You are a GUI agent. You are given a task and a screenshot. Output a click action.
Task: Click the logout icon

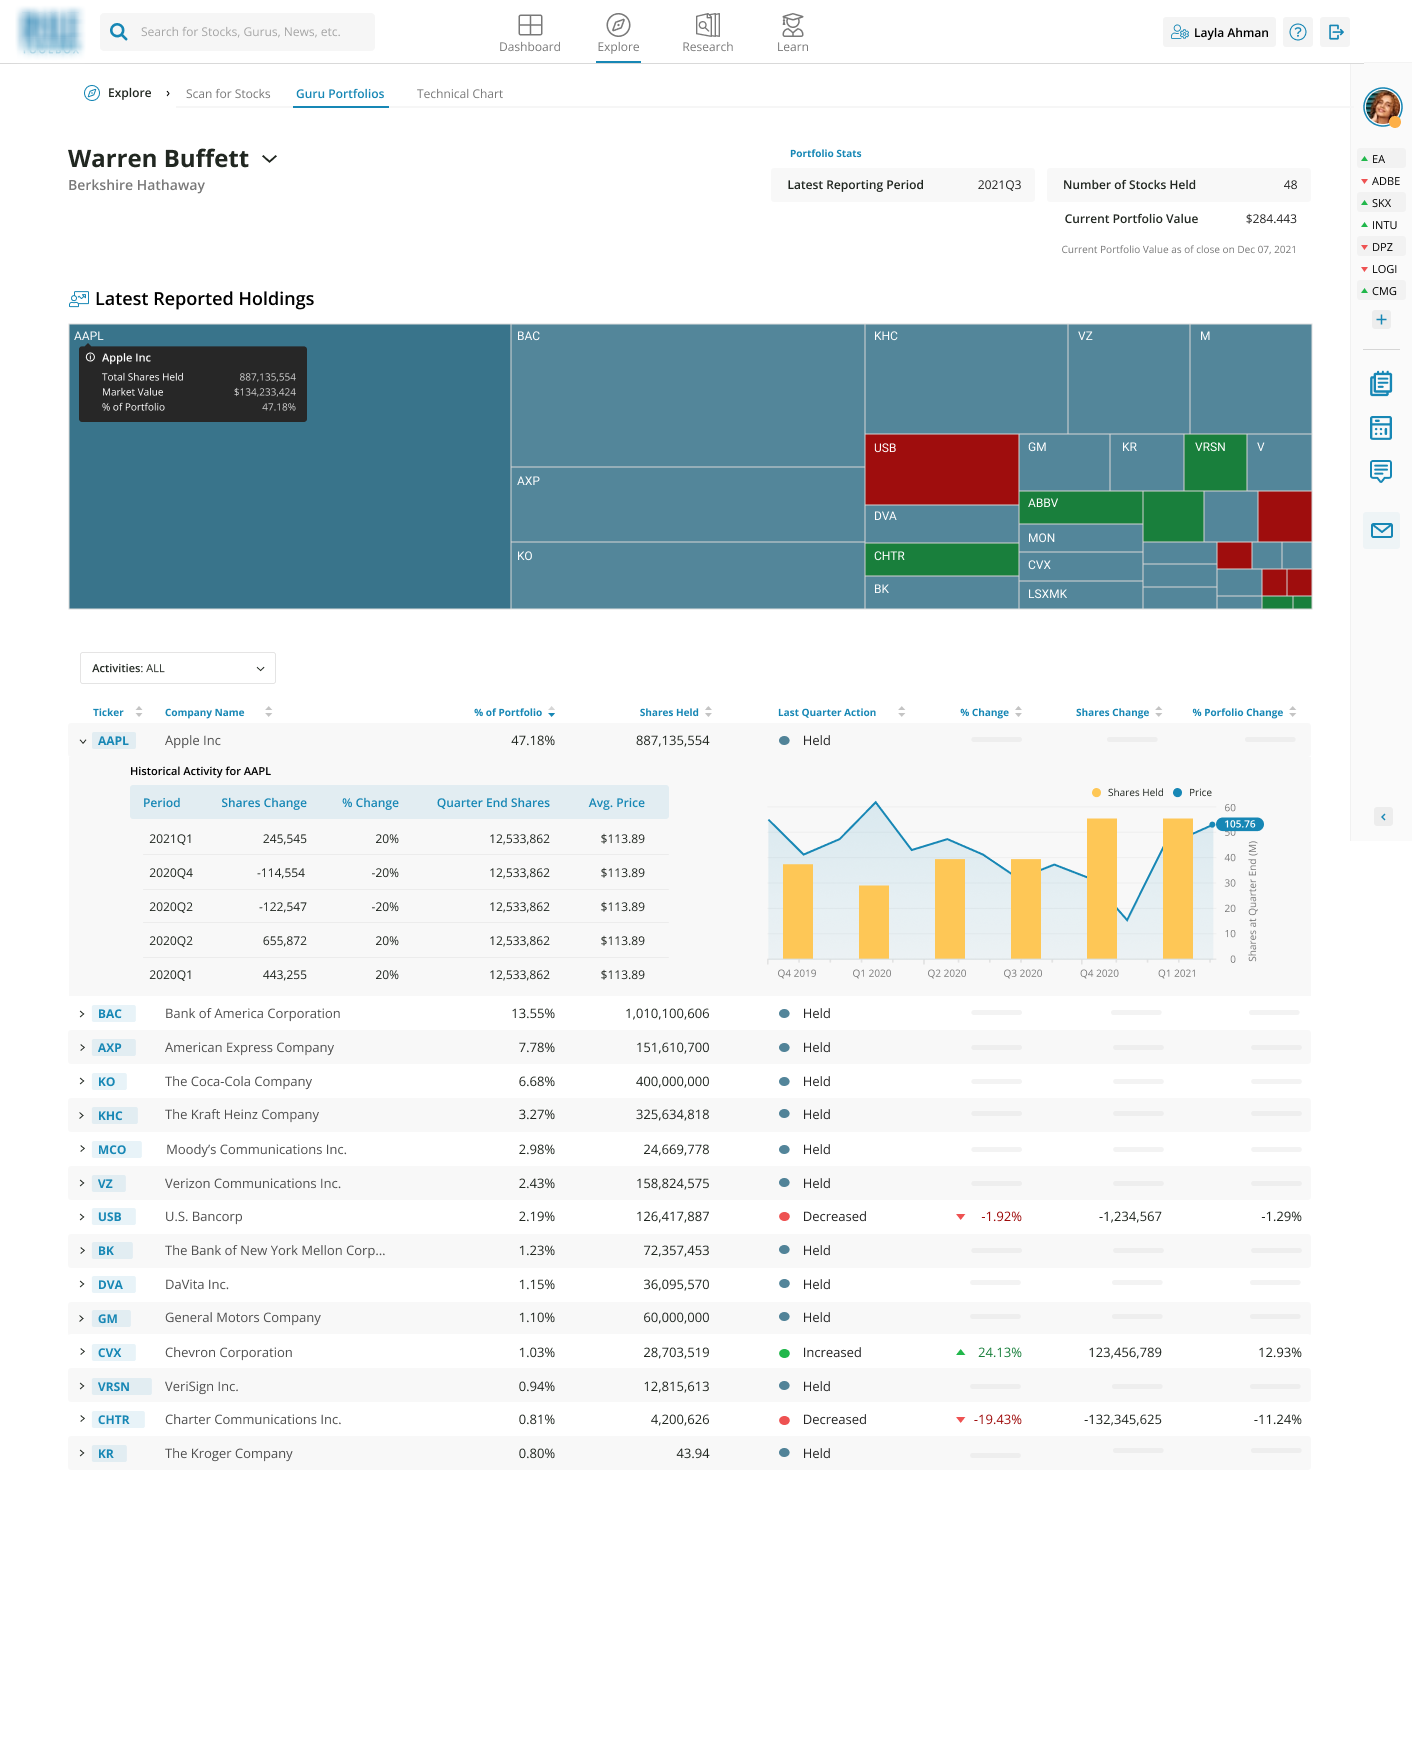[1335, 32]
